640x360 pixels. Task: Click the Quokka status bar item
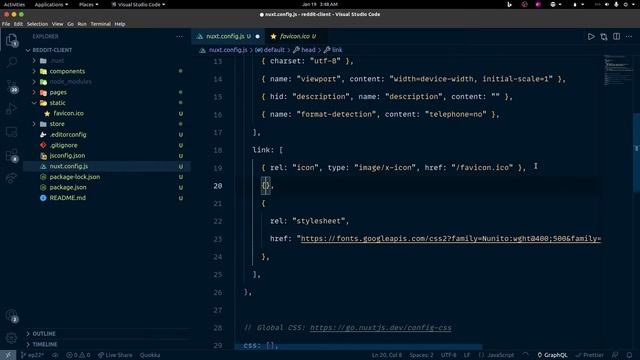pyautogui.click(x=150, y=355)
